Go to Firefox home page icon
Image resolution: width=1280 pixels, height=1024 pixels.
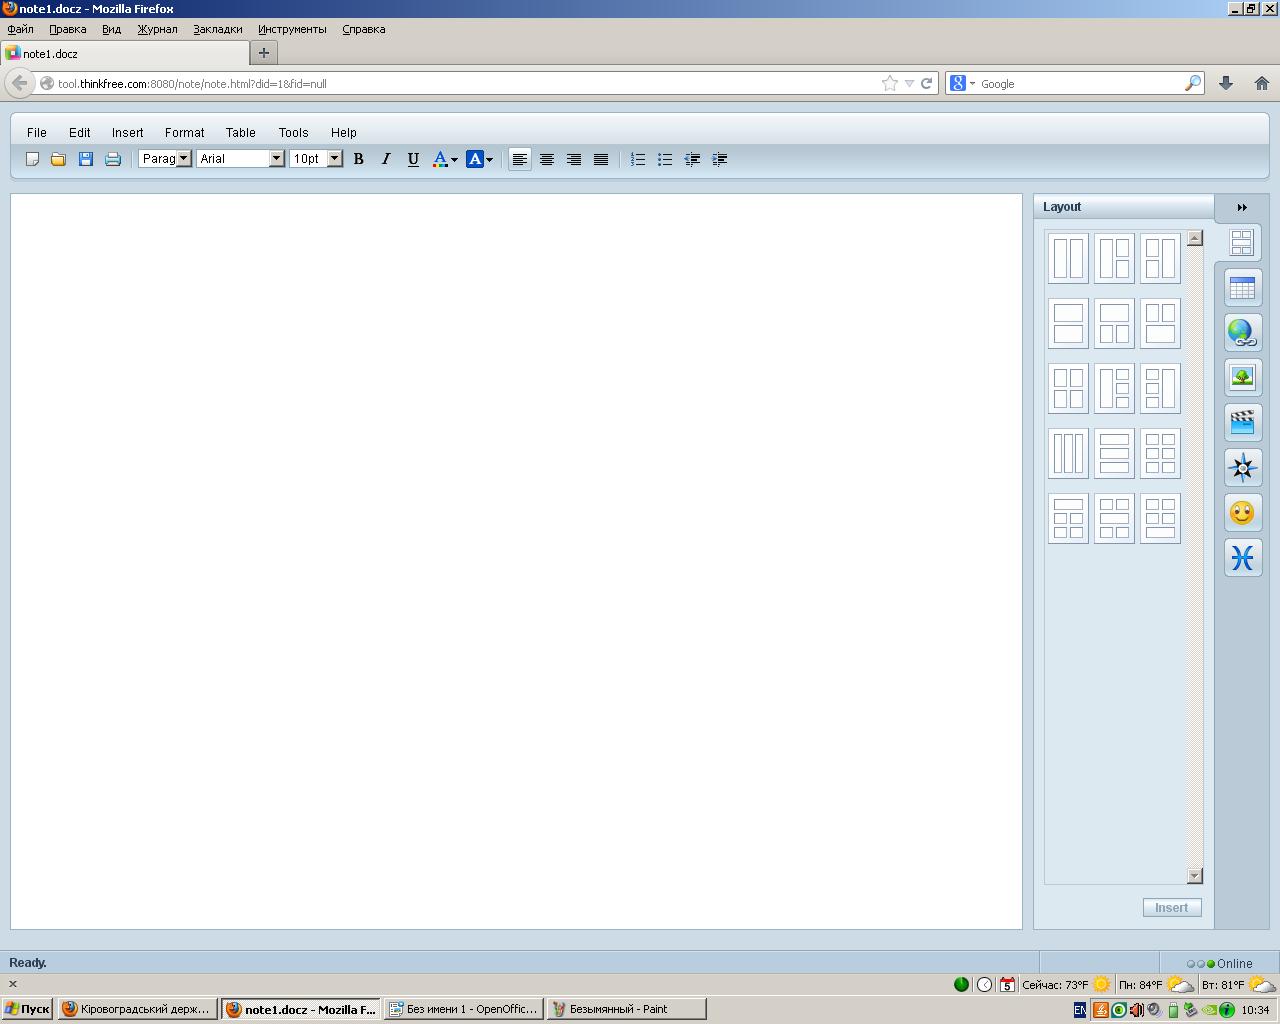coord(1262,84)
